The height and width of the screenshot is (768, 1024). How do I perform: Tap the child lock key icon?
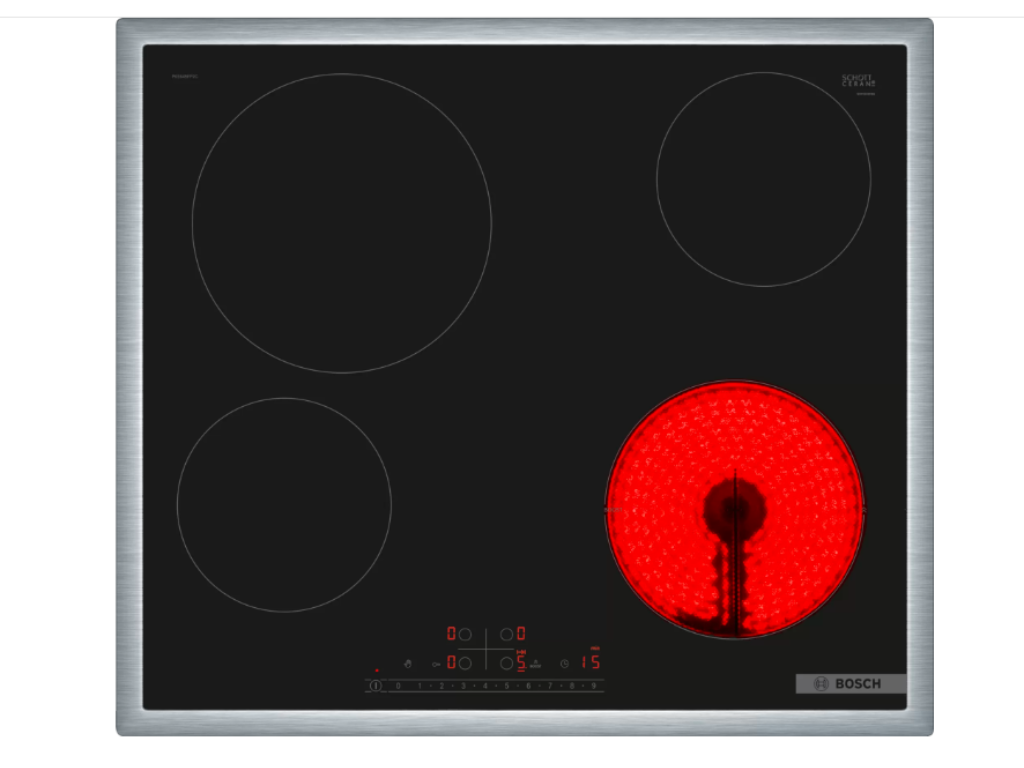437,664
